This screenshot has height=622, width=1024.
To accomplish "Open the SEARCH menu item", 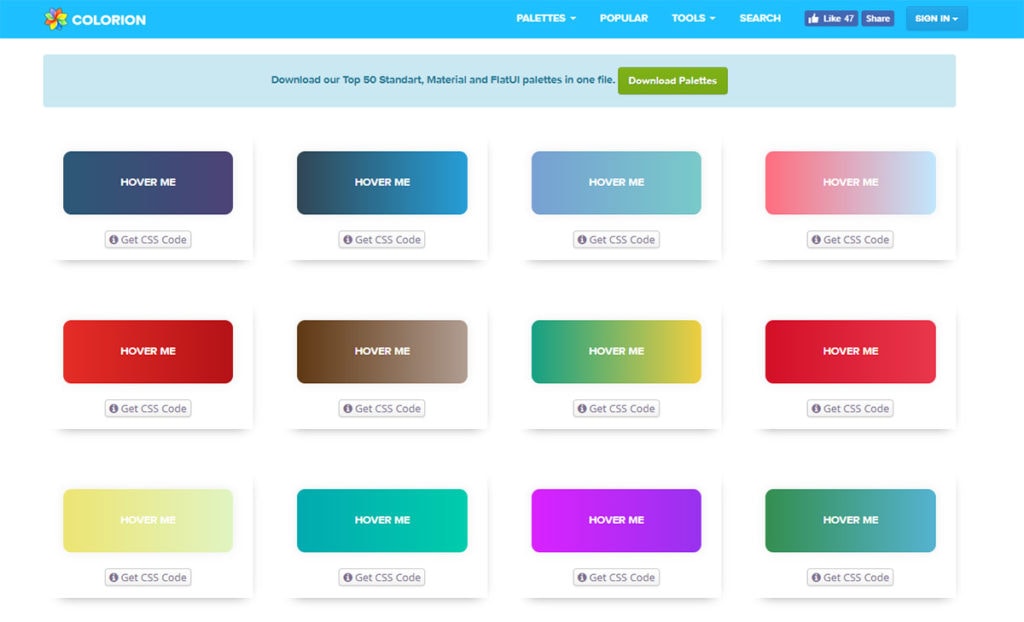I will (x=759, y=18).
